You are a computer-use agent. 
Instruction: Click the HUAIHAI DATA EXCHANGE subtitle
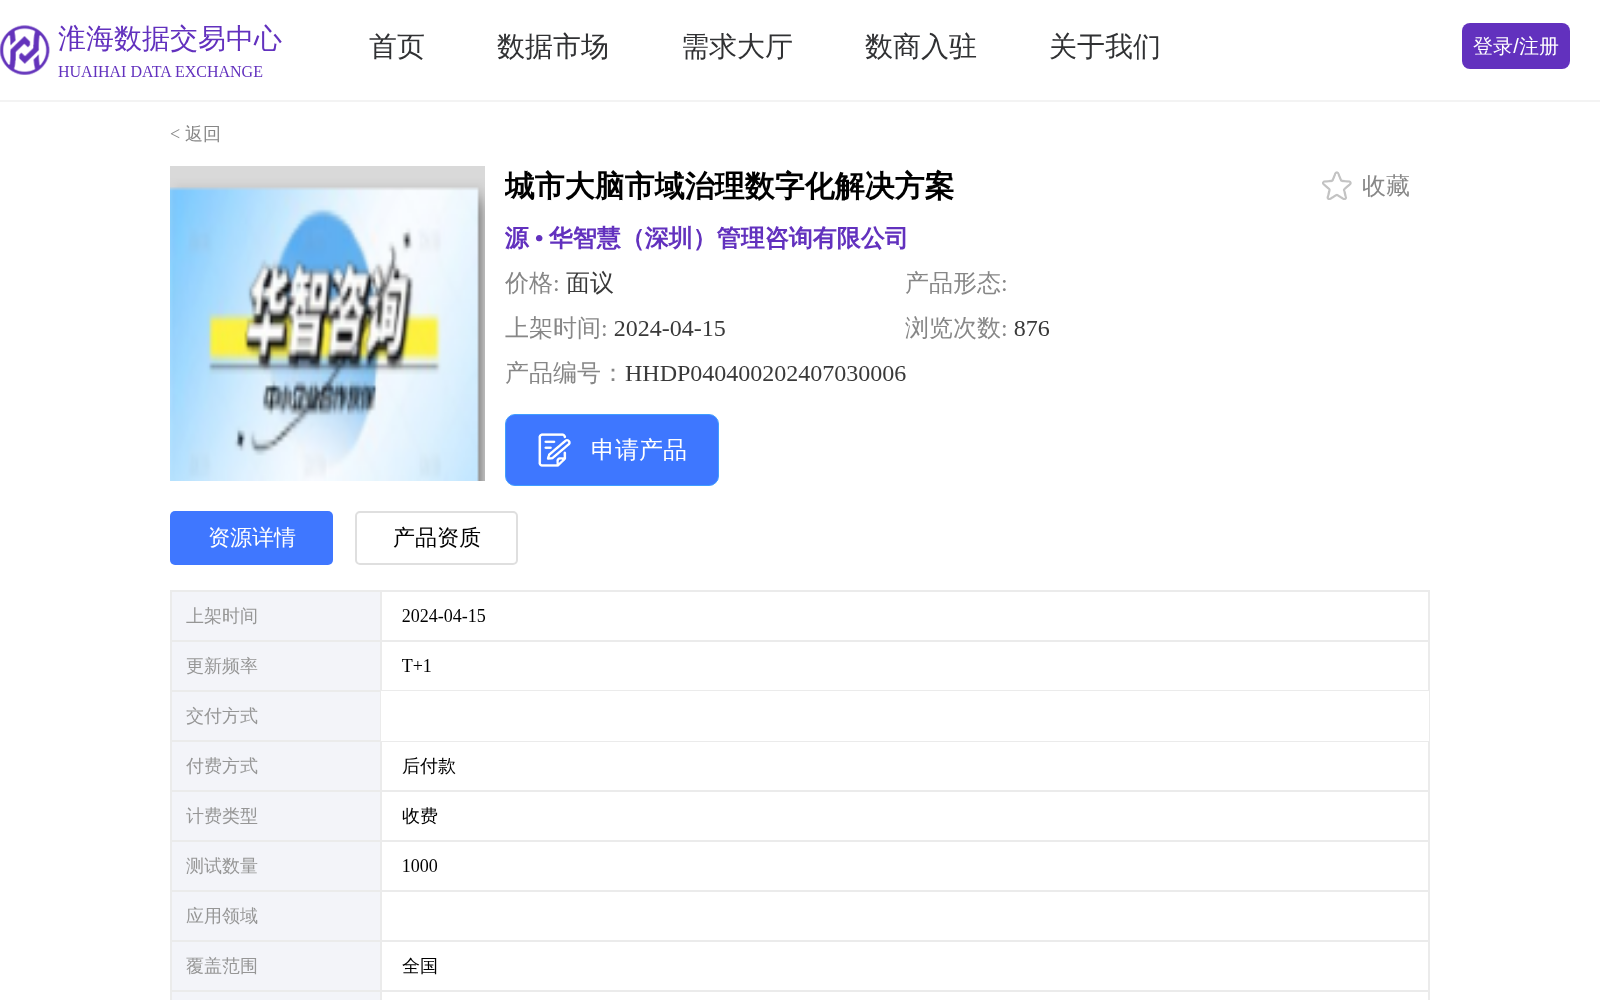pos(160,72)
